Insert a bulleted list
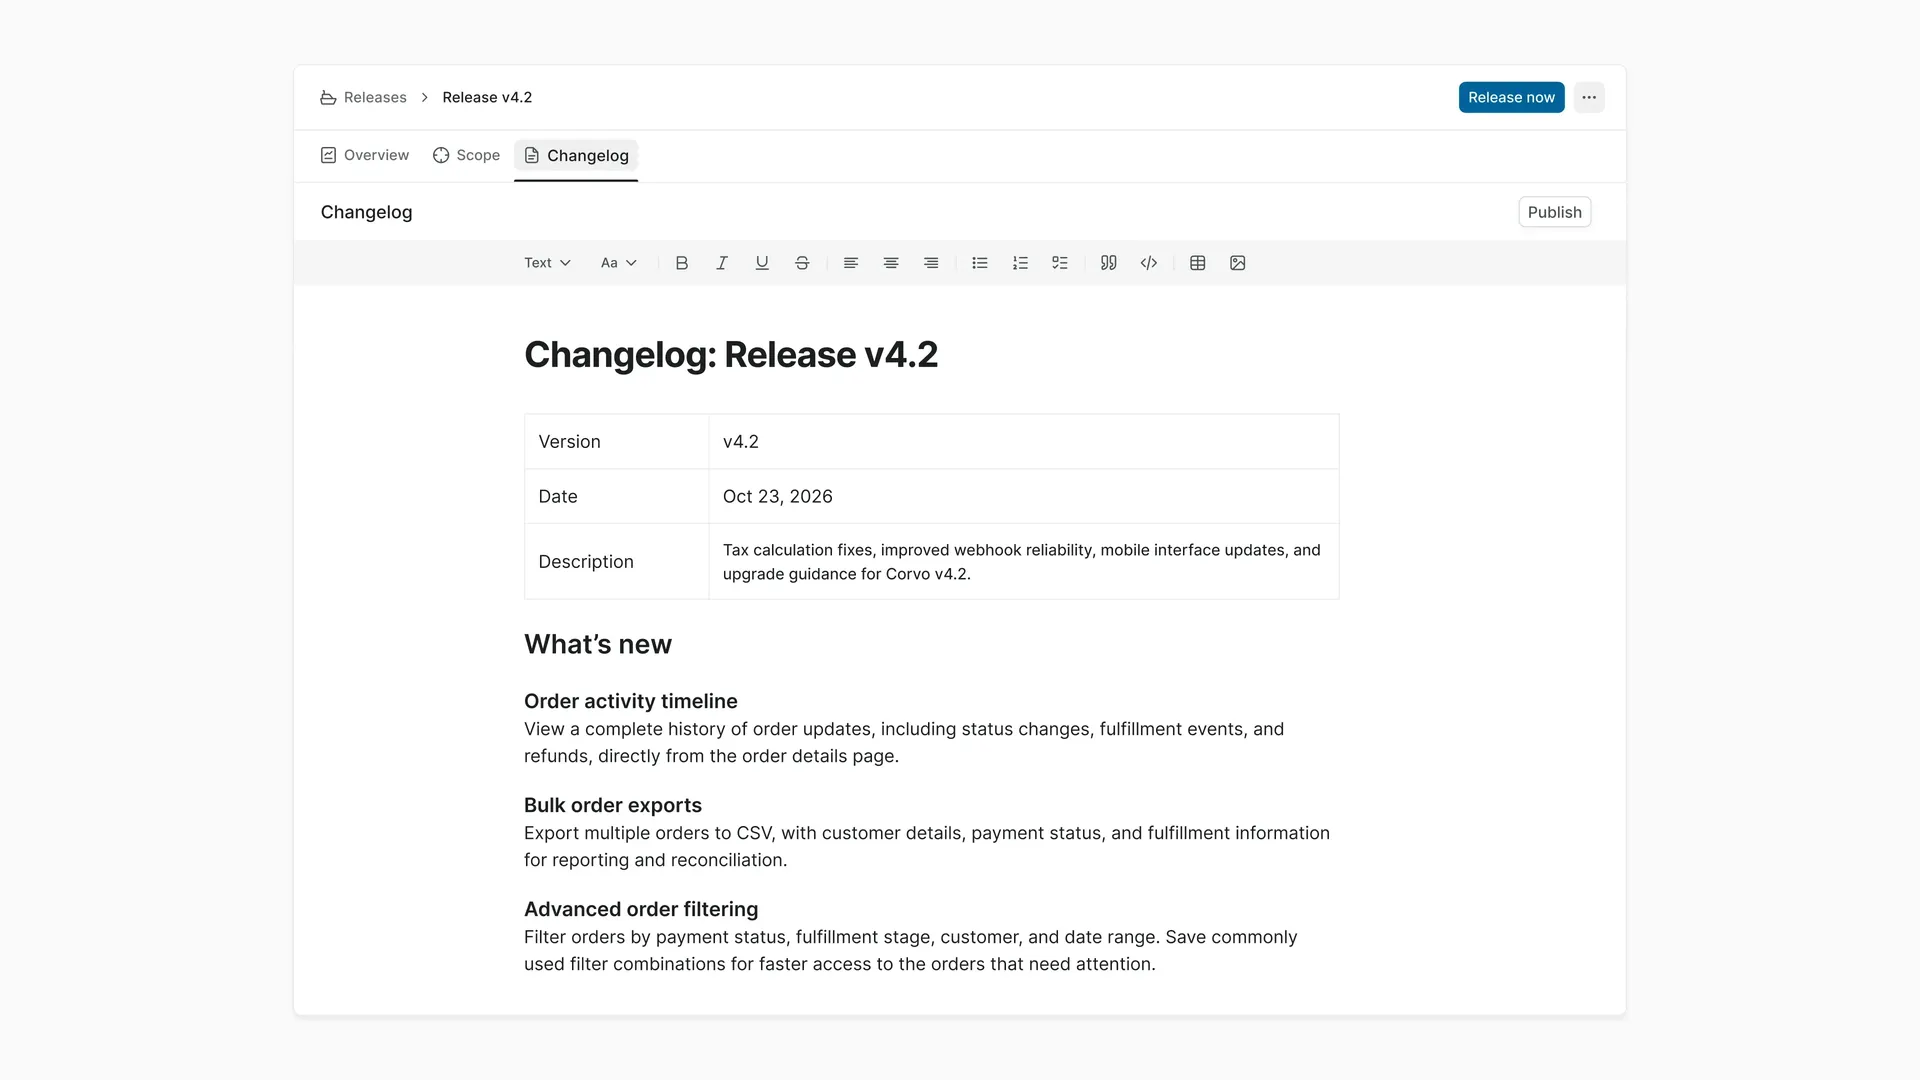Viewport: 1920px width, 1080px height. [980, 263]
